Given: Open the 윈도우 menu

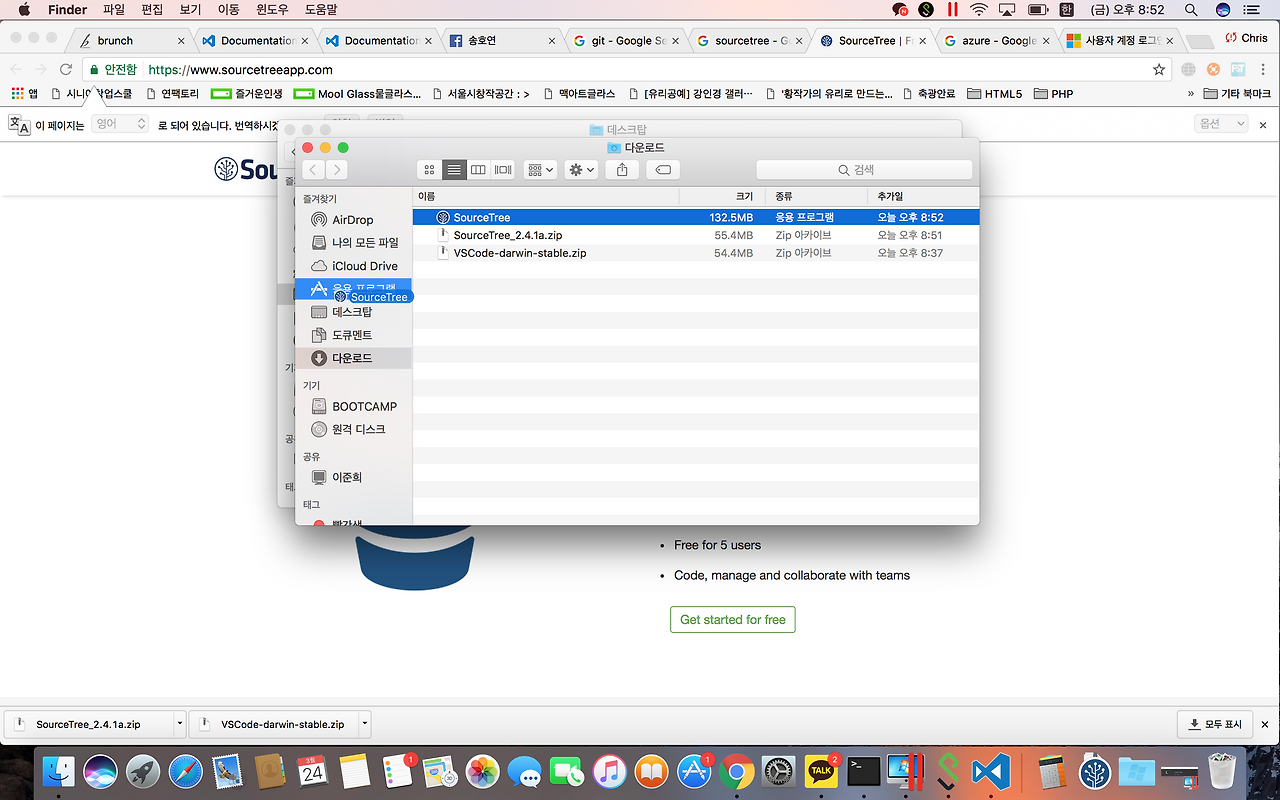Looking at the screenshot, I should [x=272, y=10].
